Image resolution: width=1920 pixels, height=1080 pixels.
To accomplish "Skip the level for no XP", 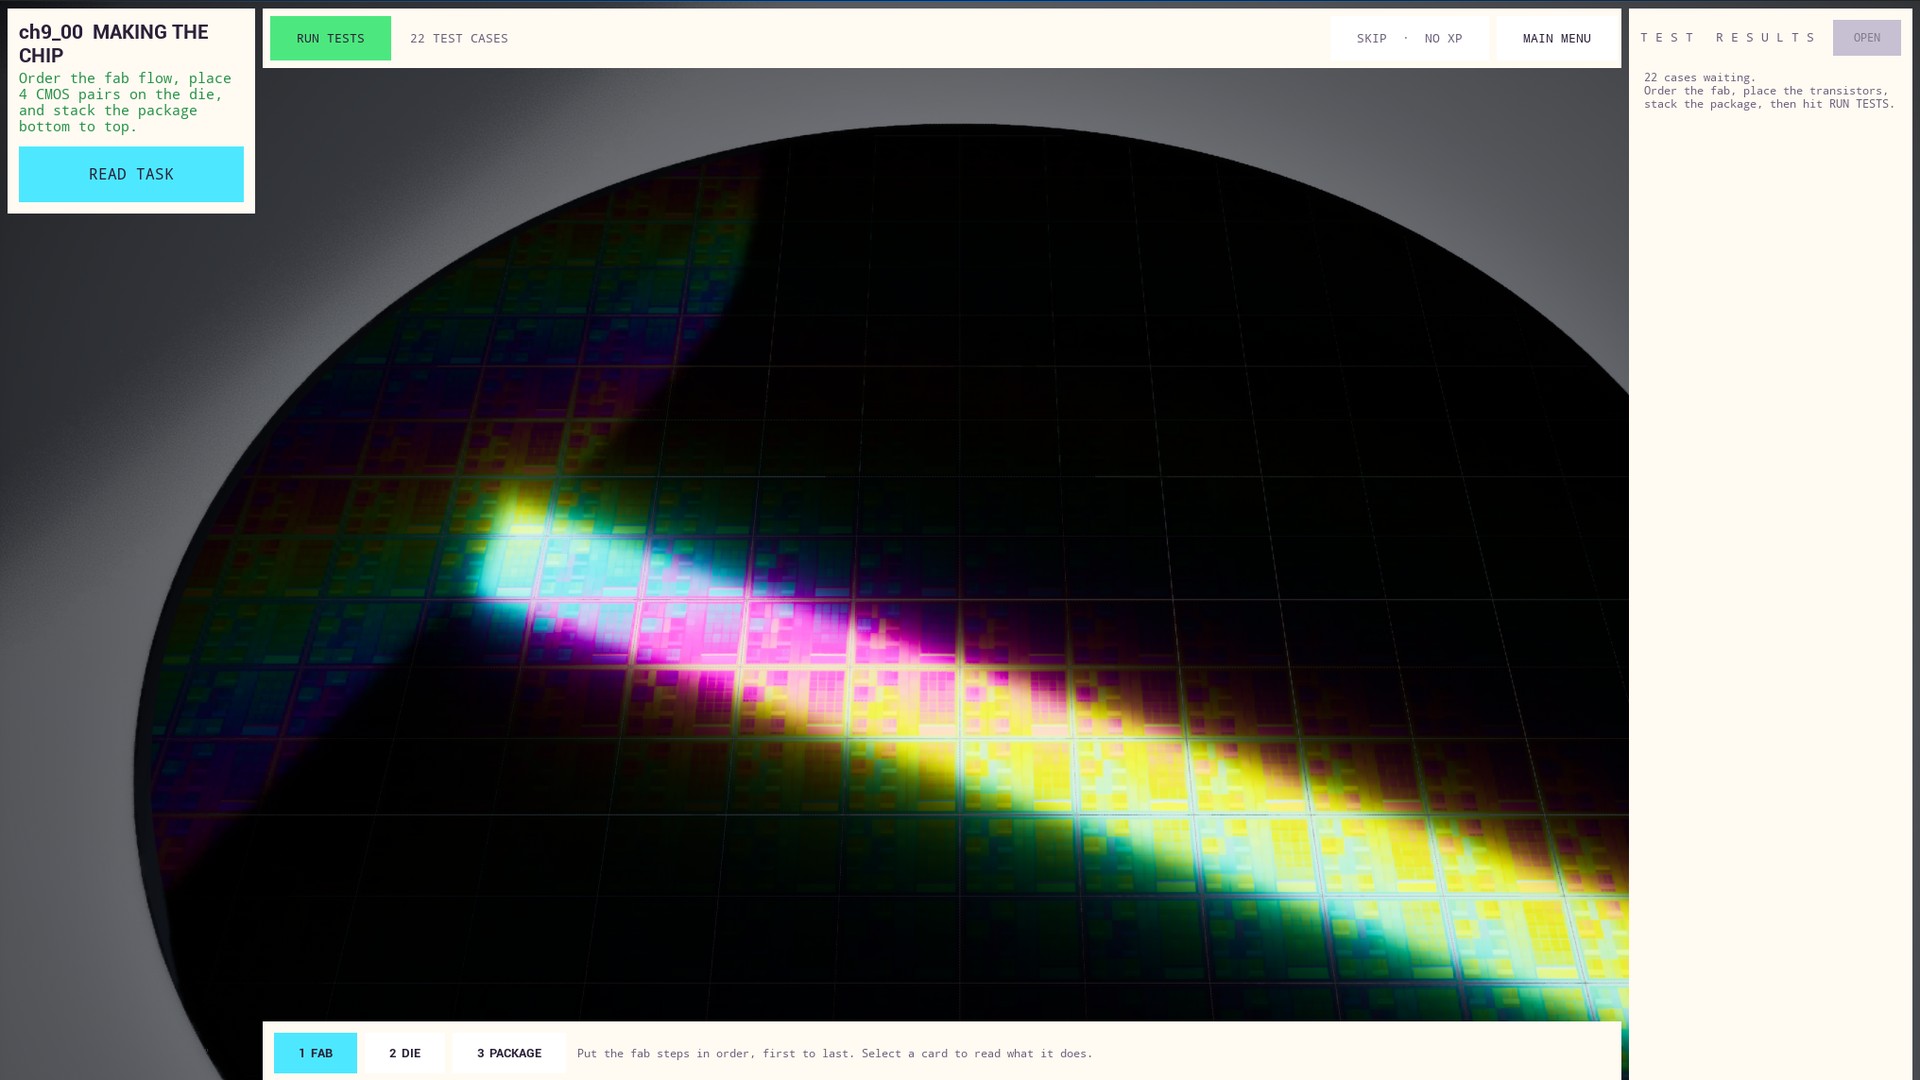I will [x=1409, y=38].
